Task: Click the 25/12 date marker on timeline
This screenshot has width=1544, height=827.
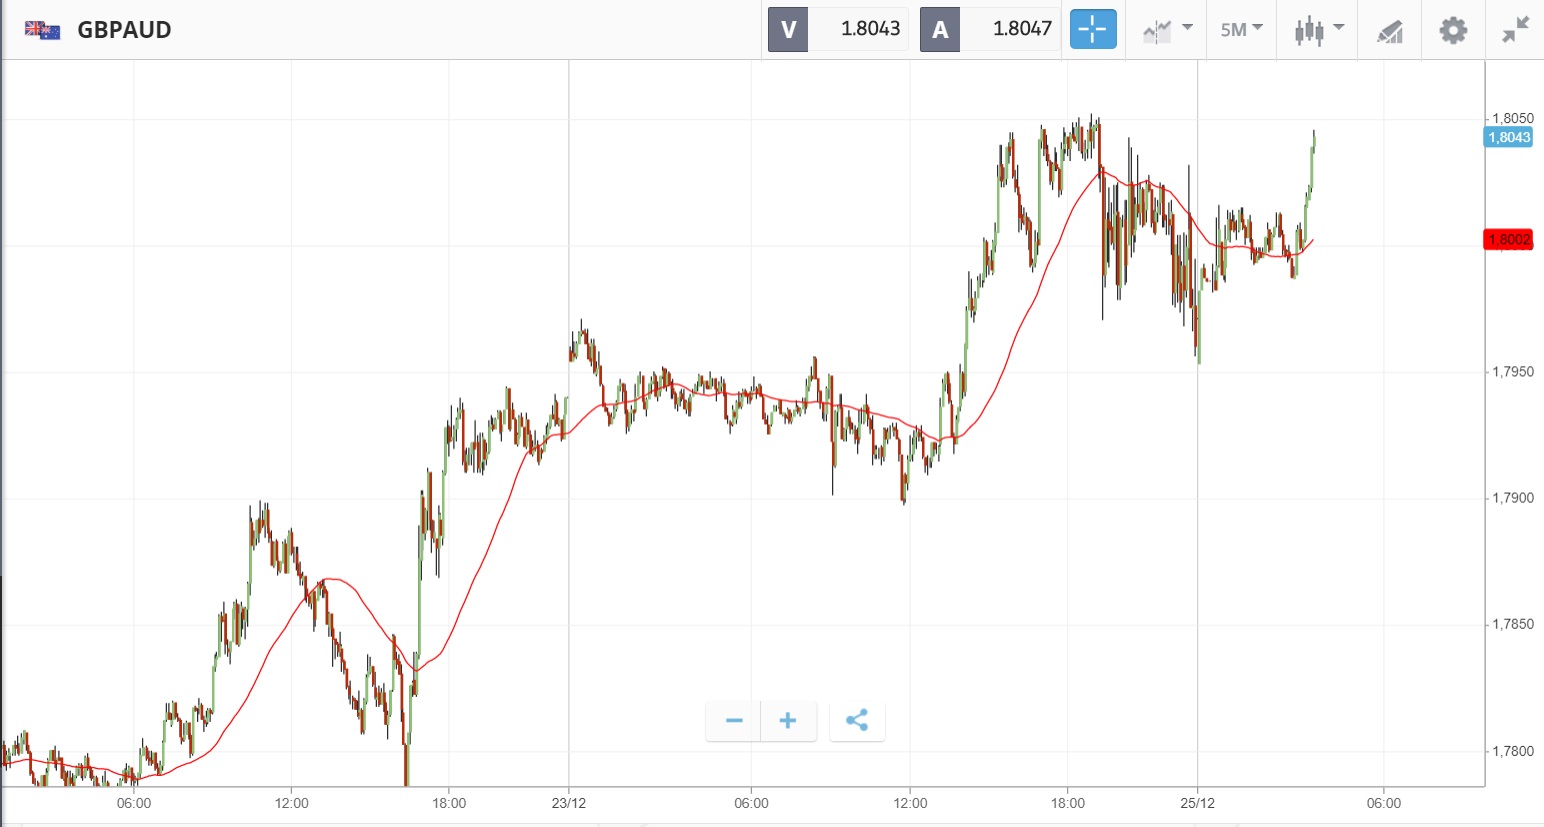Action: (x=1197, y=803)
